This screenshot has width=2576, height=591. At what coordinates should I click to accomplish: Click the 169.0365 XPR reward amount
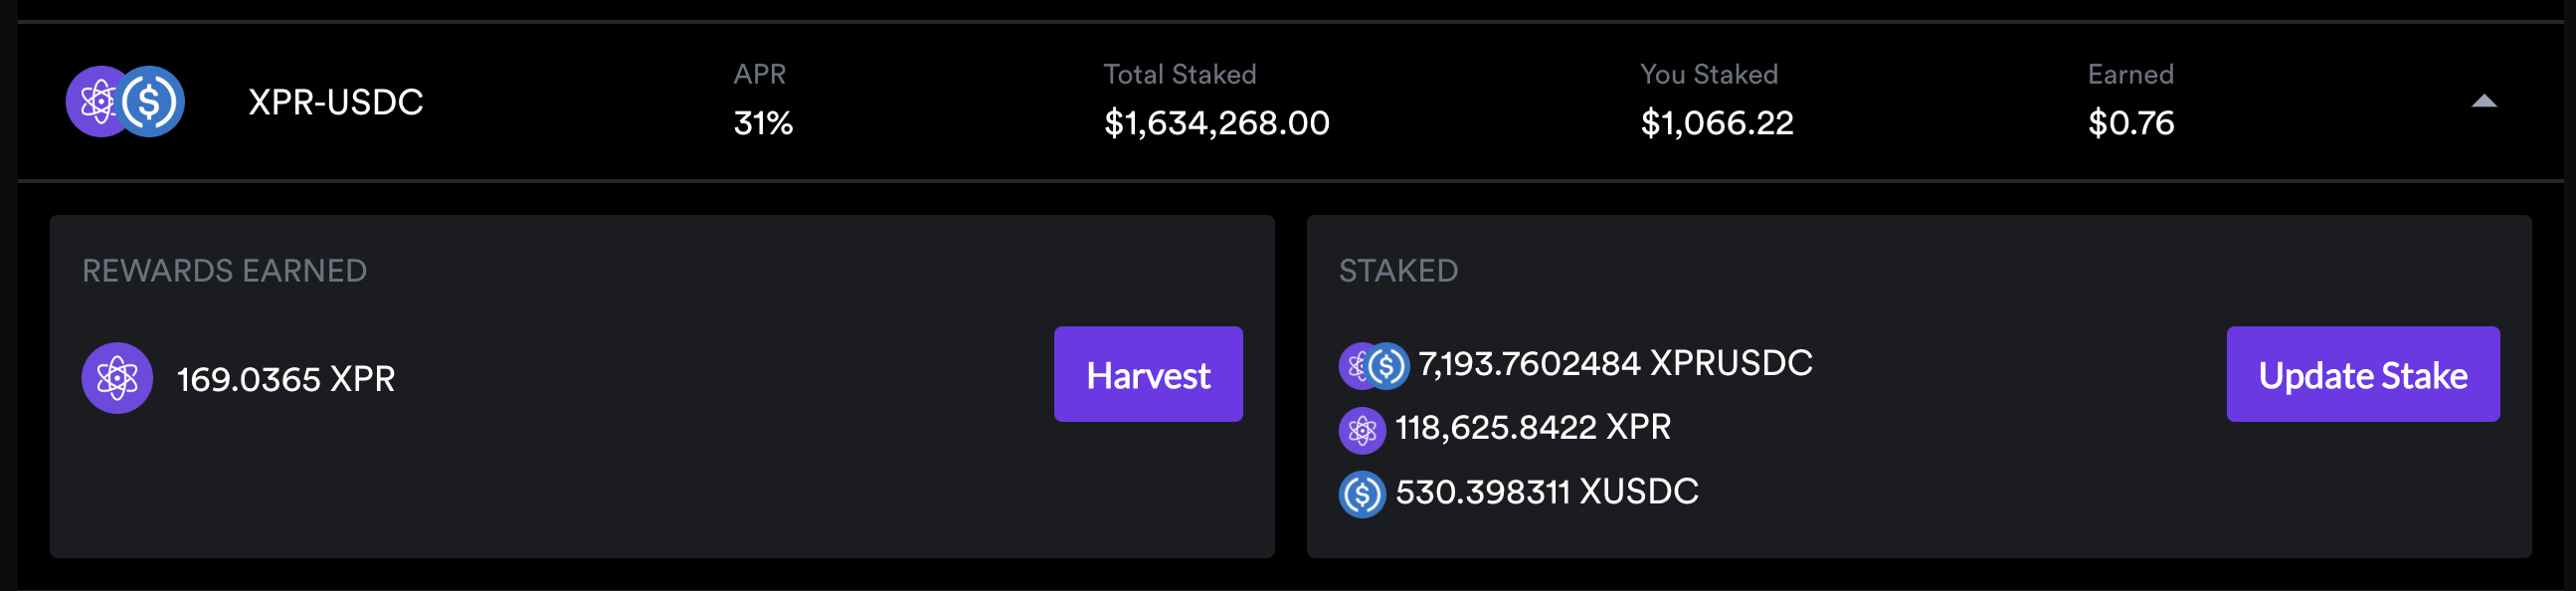[x=286, y=379]
